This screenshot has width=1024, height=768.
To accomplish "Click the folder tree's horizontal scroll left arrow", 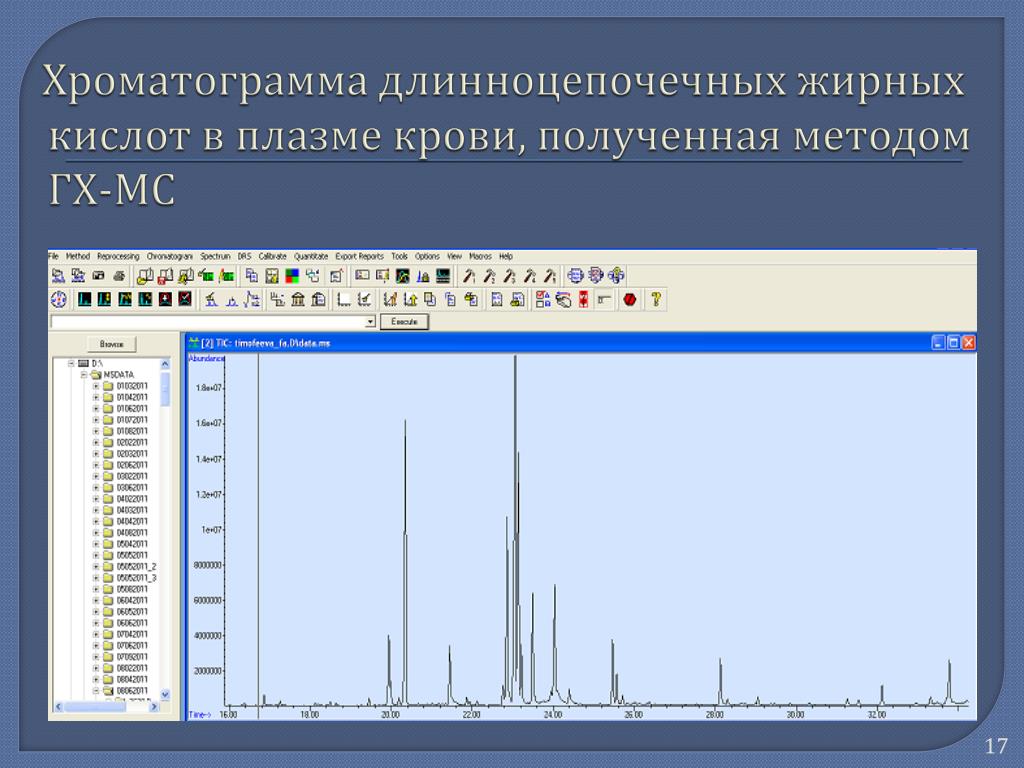I will pos(58,707).
